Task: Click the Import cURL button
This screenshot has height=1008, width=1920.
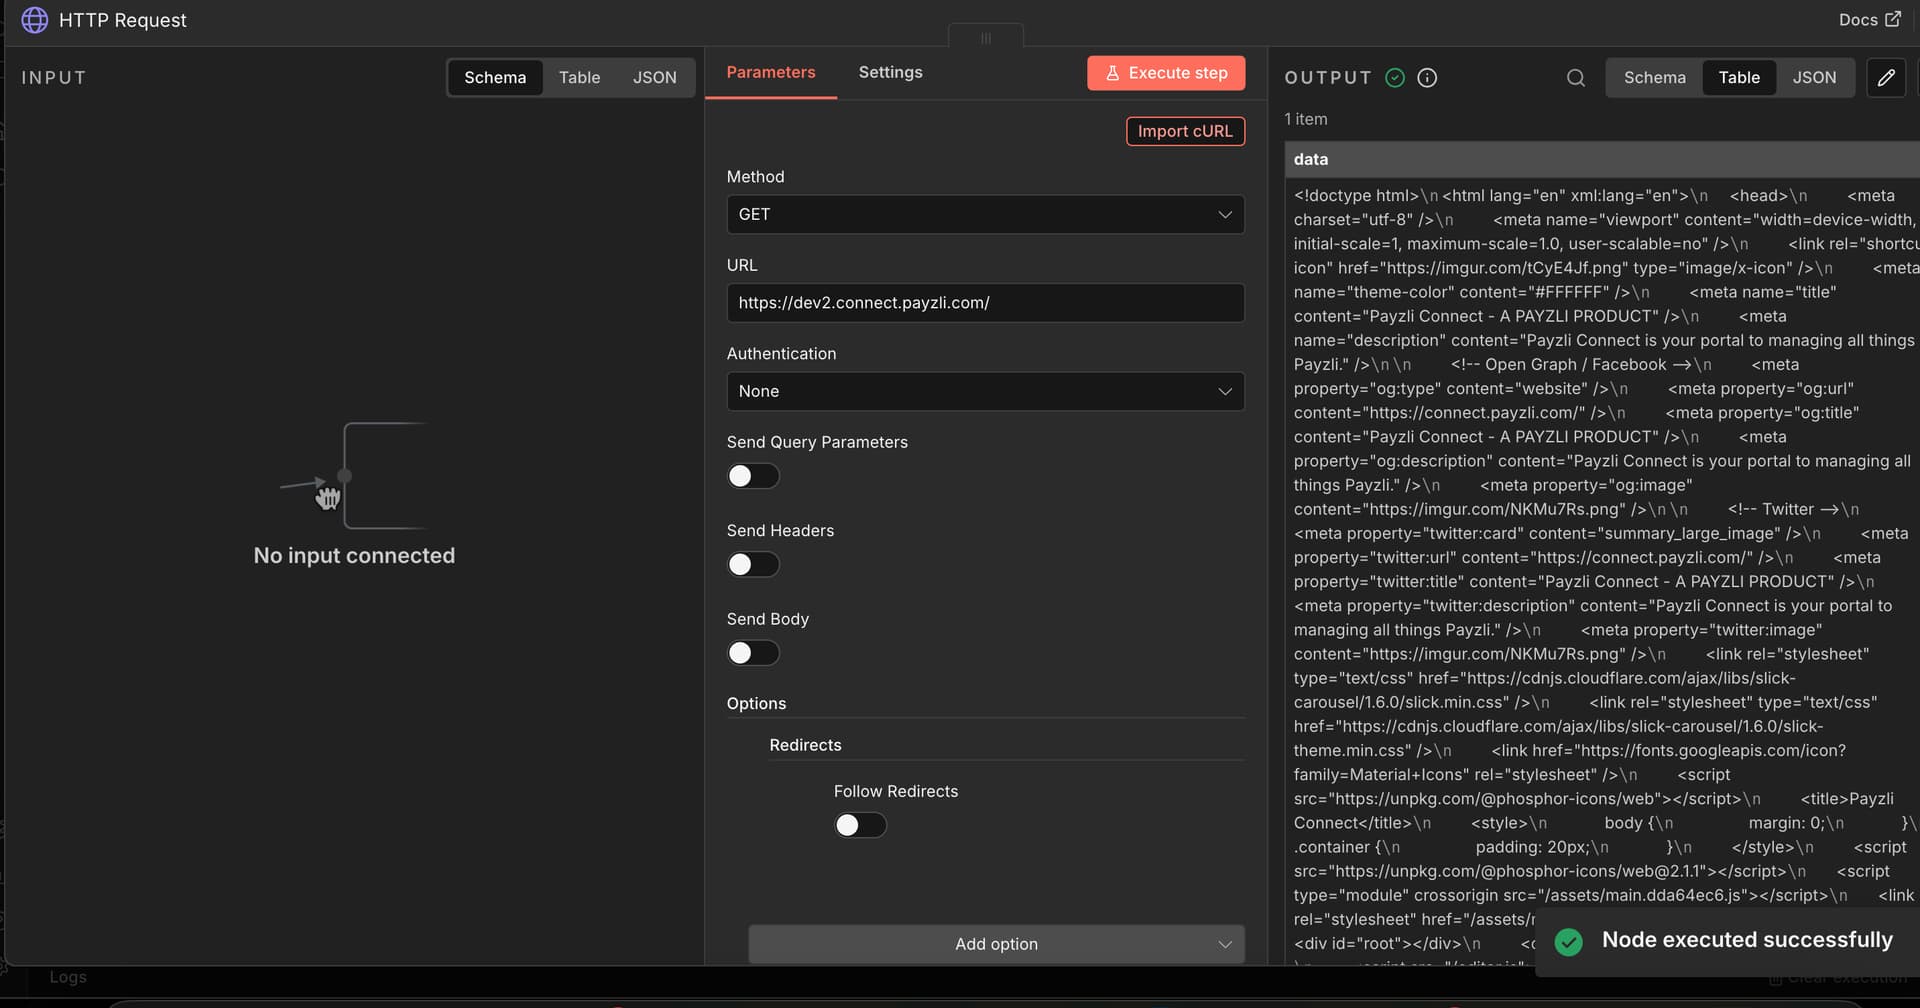Action: coord(1185,132)
